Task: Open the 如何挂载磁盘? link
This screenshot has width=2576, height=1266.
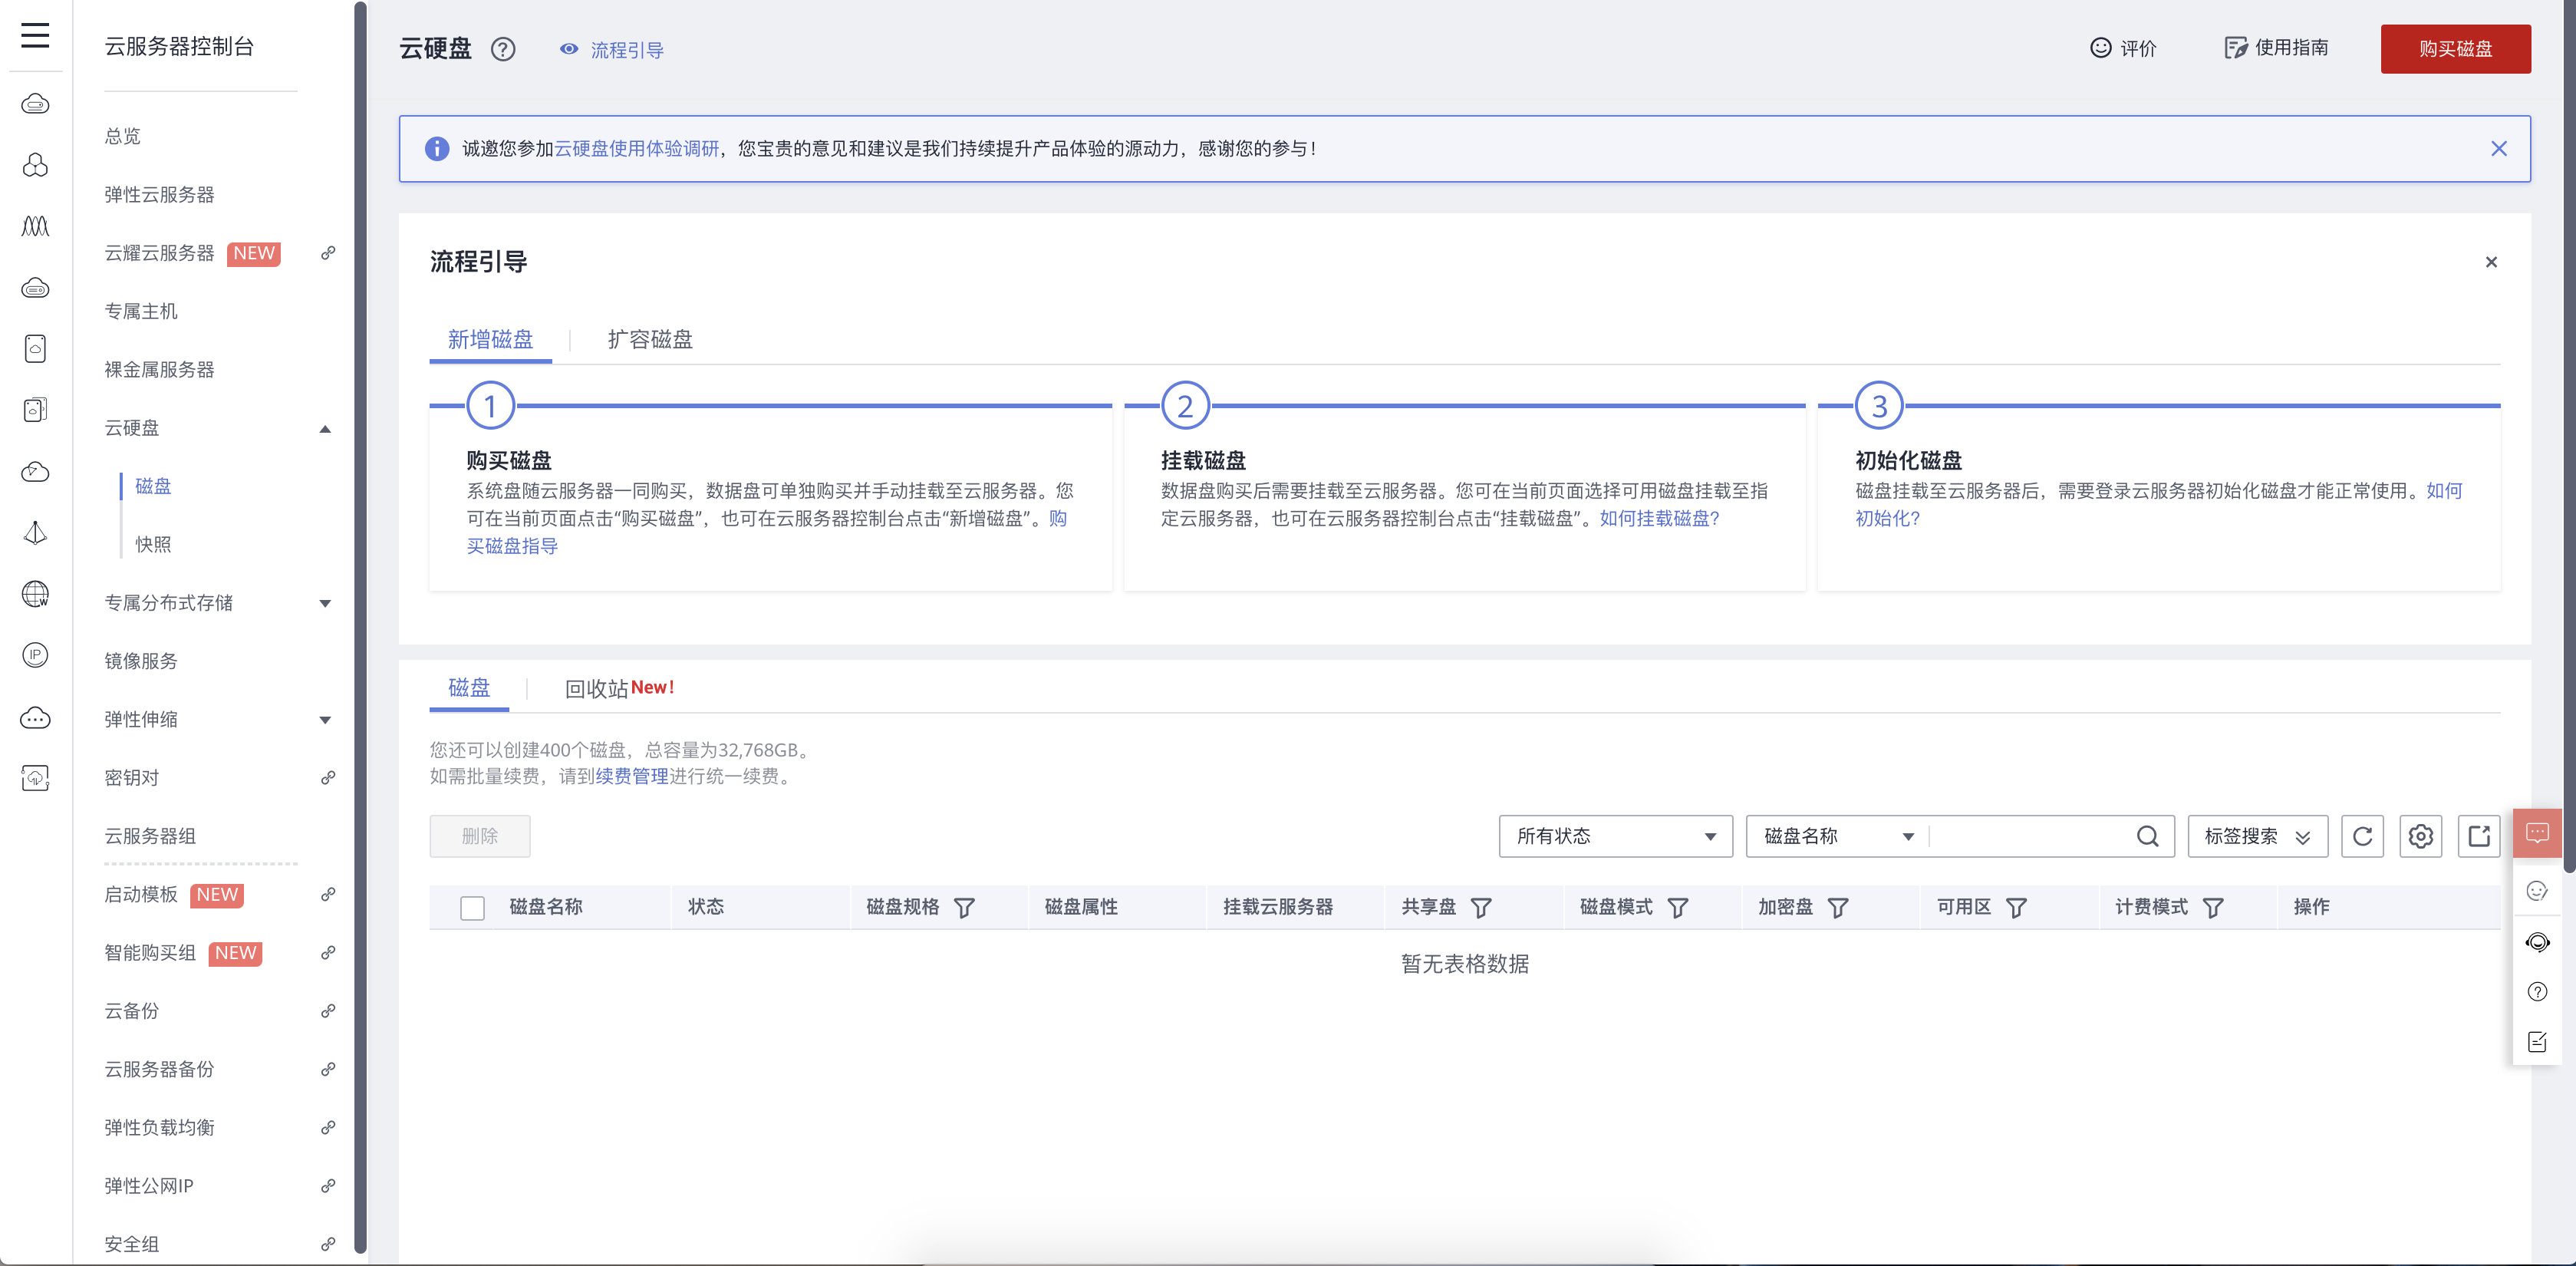Action: tap(1659, 518)
